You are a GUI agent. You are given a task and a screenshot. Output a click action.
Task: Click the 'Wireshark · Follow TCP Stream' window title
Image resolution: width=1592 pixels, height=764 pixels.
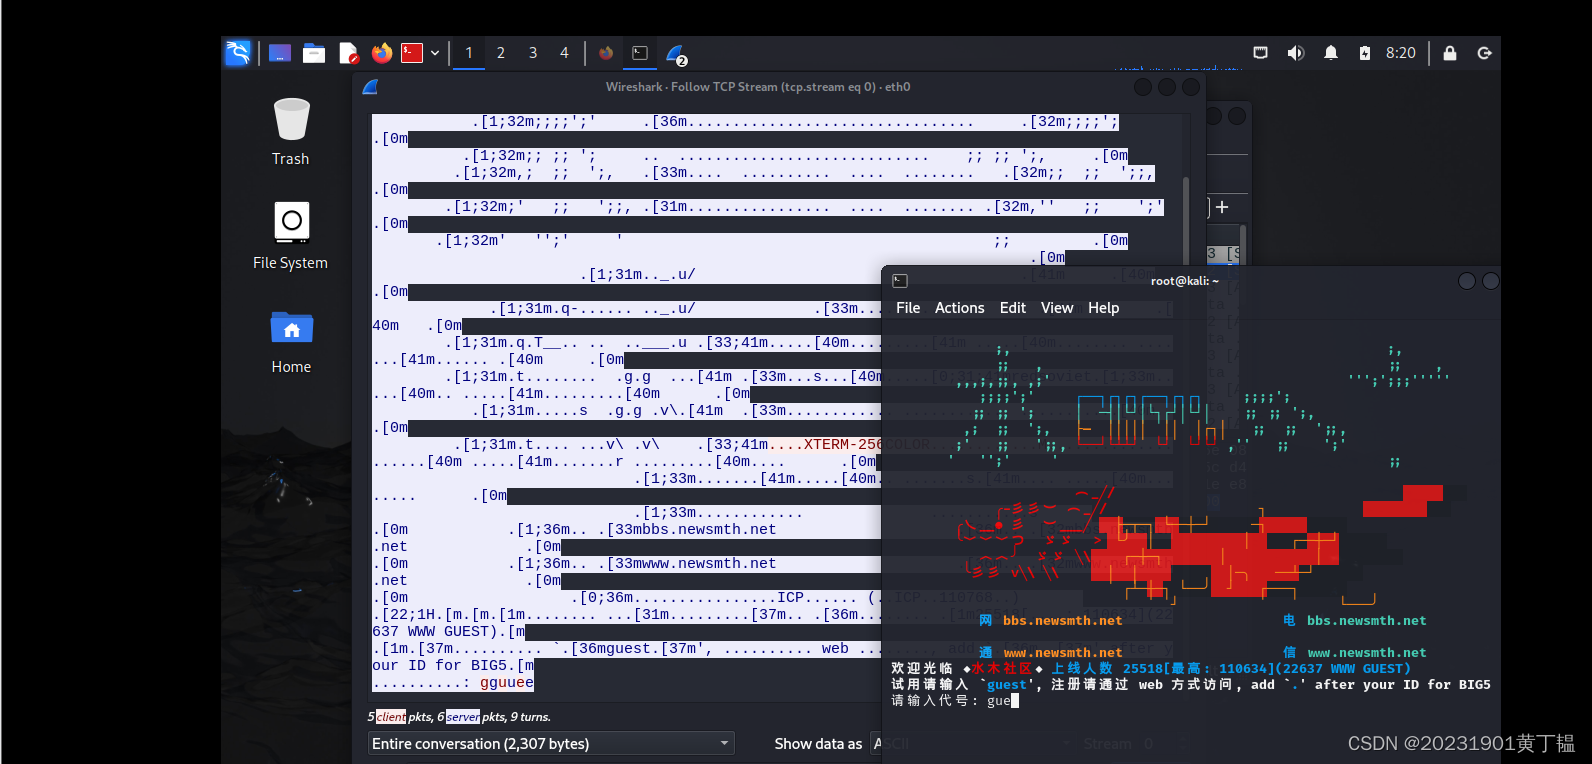[x=758, y=87]
